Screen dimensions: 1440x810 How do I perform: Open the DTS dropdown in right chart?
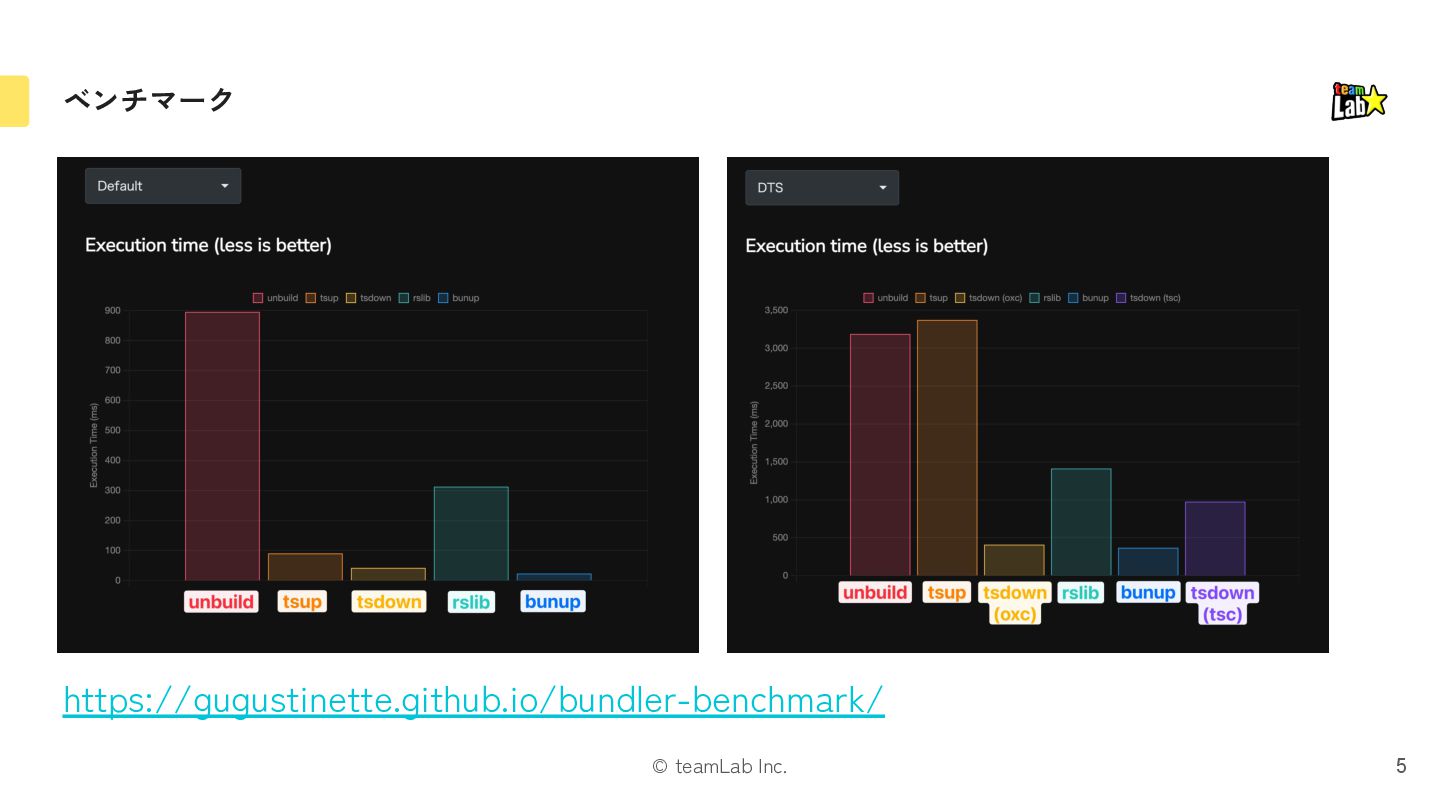click(822, 188)
